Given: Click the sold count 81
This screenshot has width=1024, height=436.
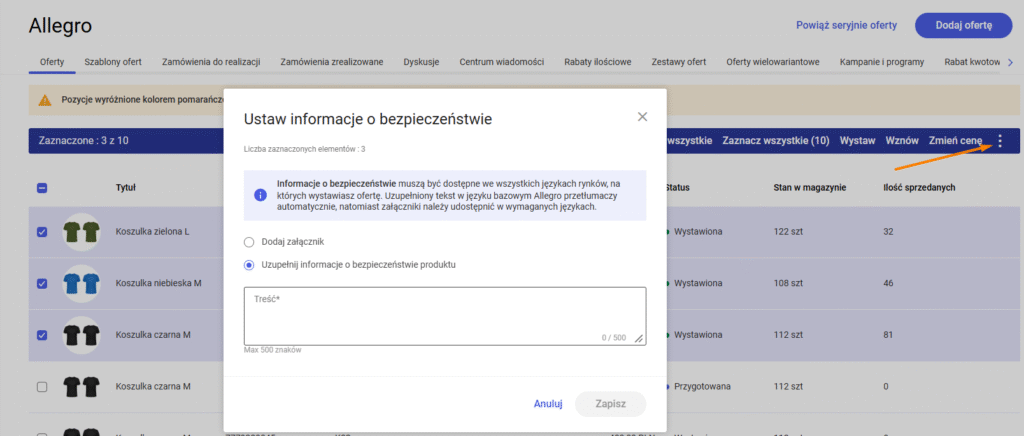Looking at the screenshot, I should 888,335.
